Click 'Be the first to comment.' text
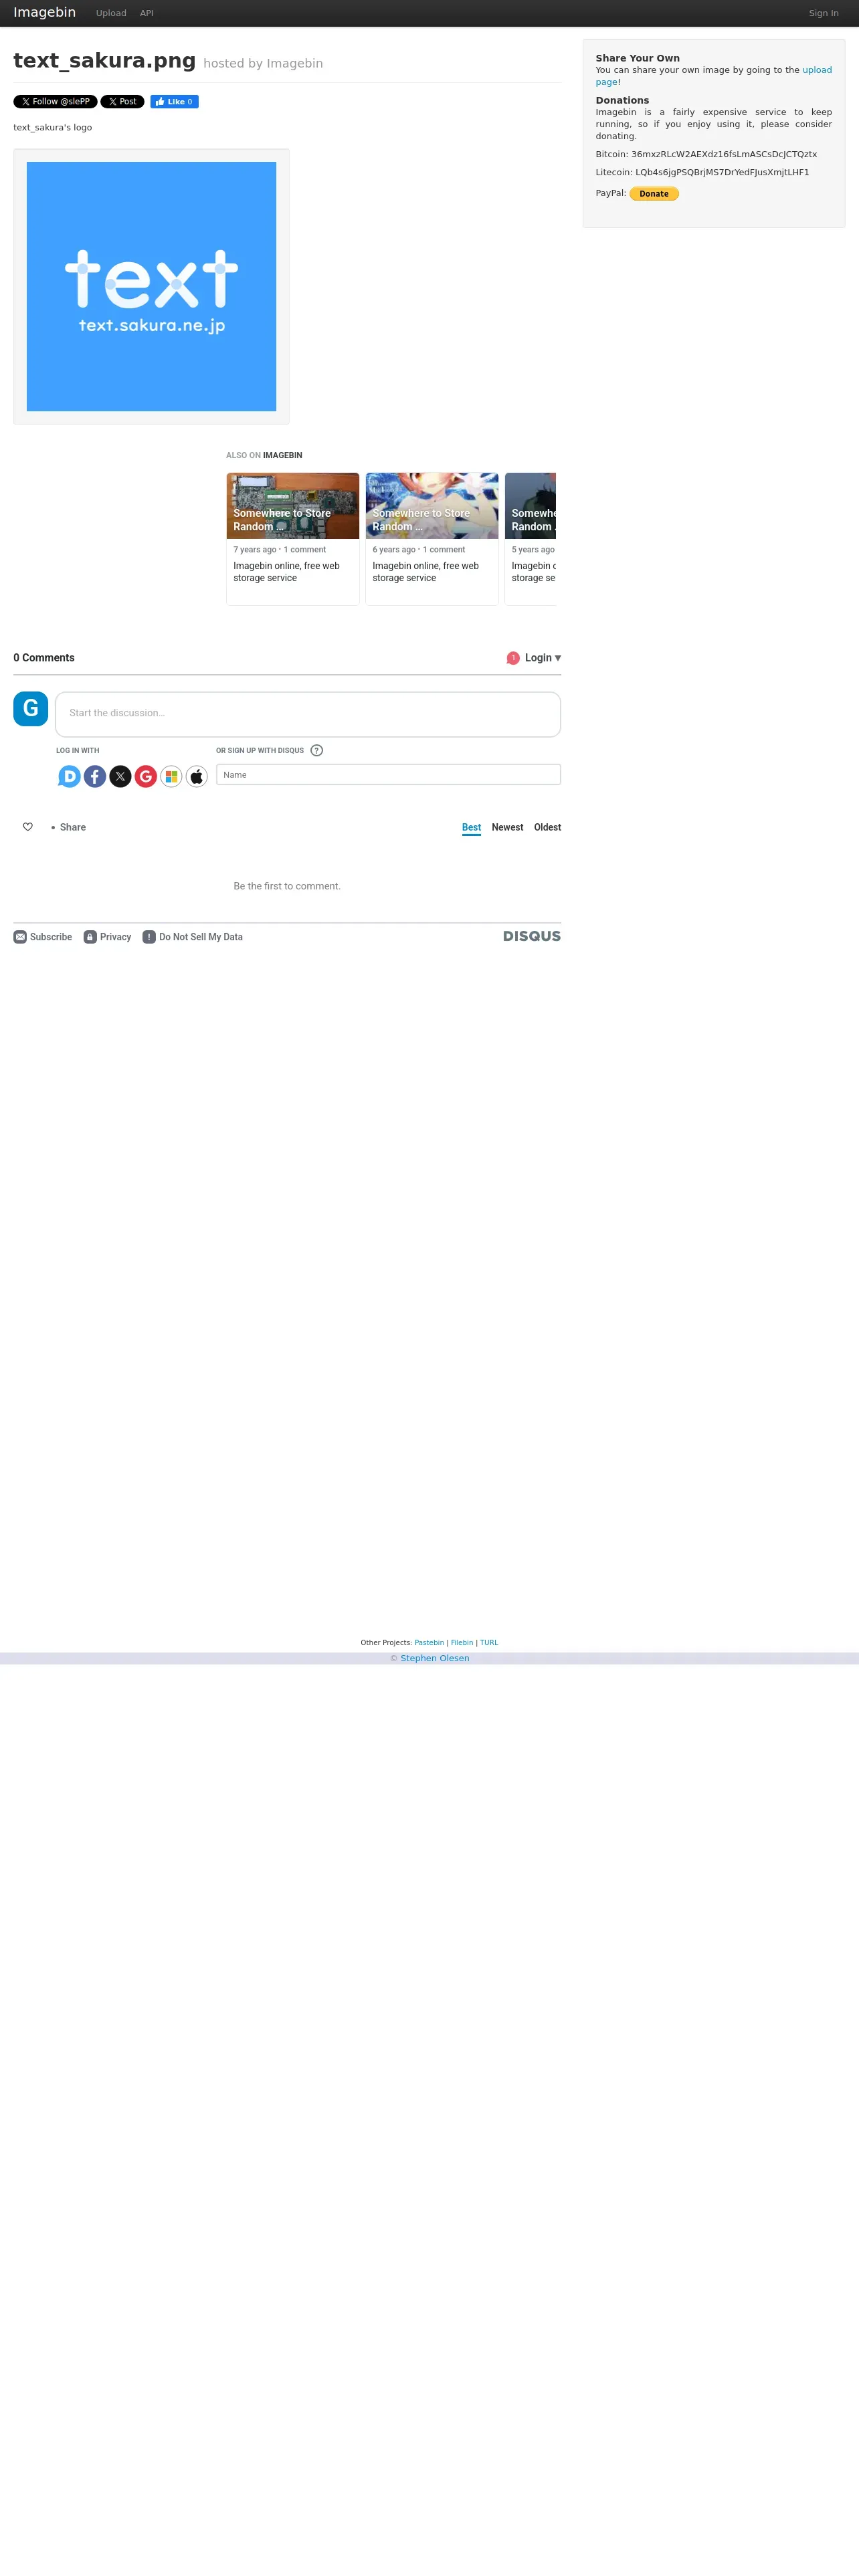The width and height of the screenshot is (859, 2576). coord(287,886)
